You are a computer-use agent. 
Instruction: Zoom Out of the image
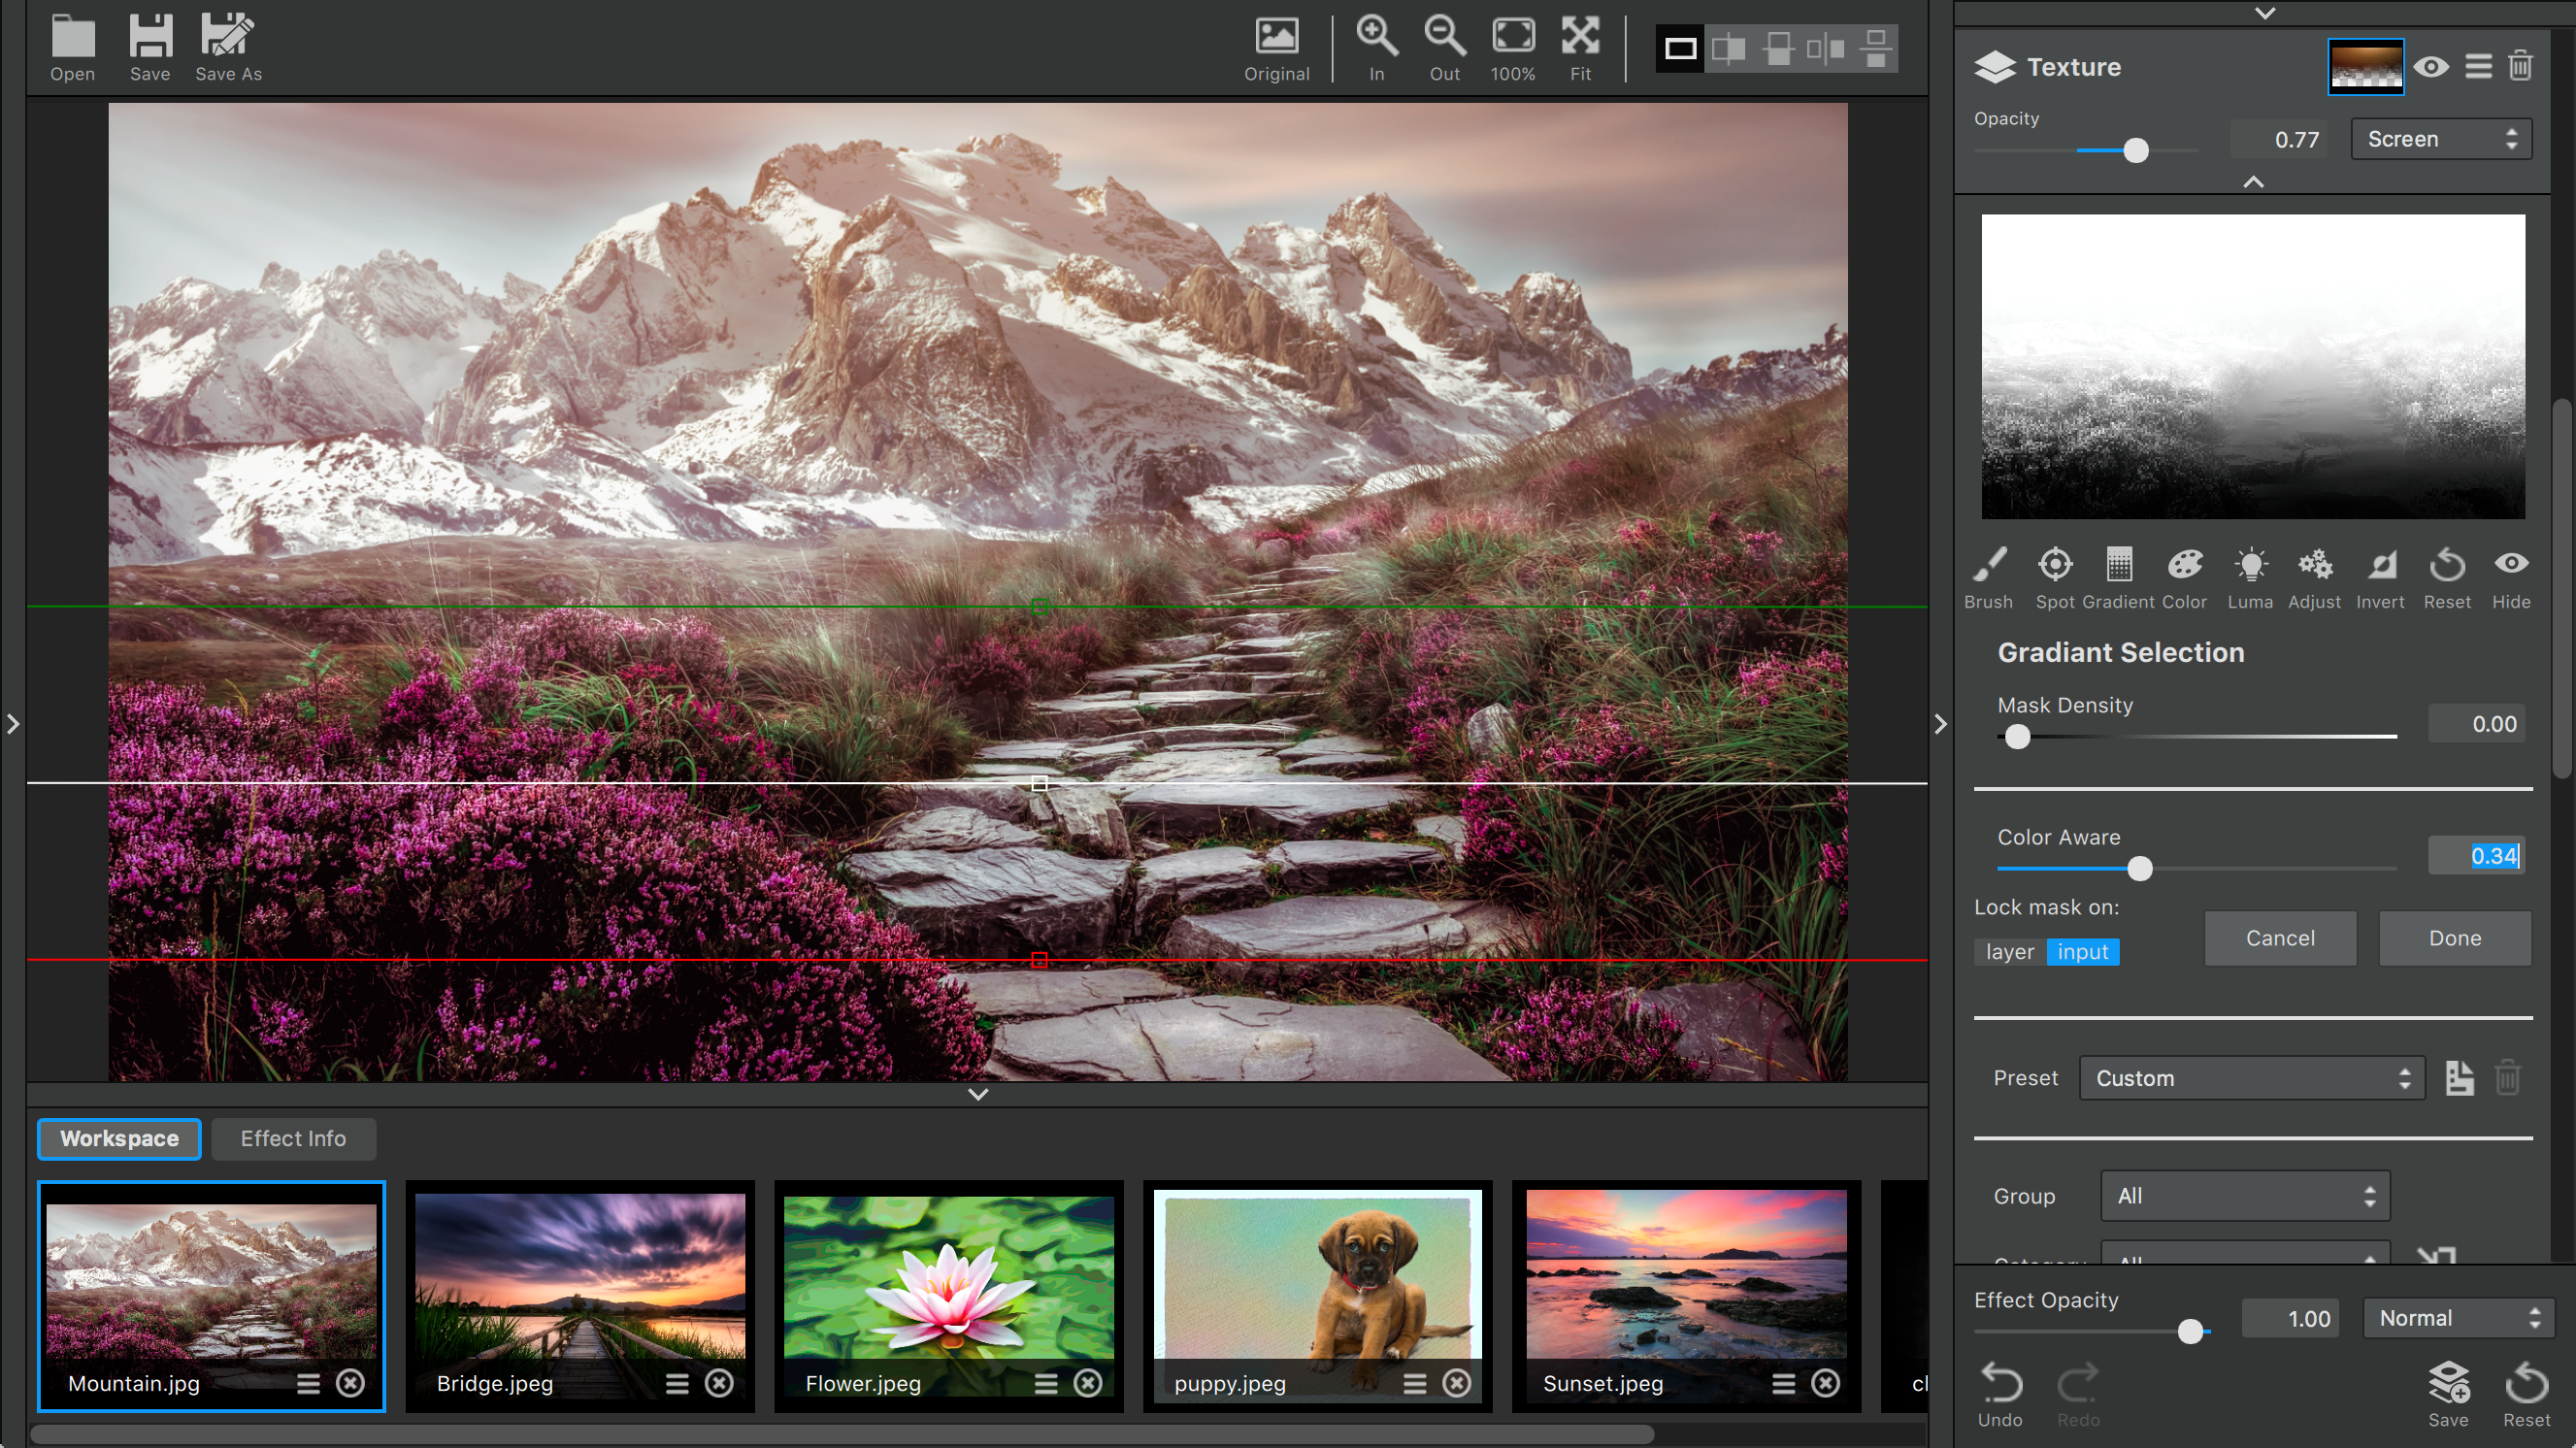point(1444,49)
